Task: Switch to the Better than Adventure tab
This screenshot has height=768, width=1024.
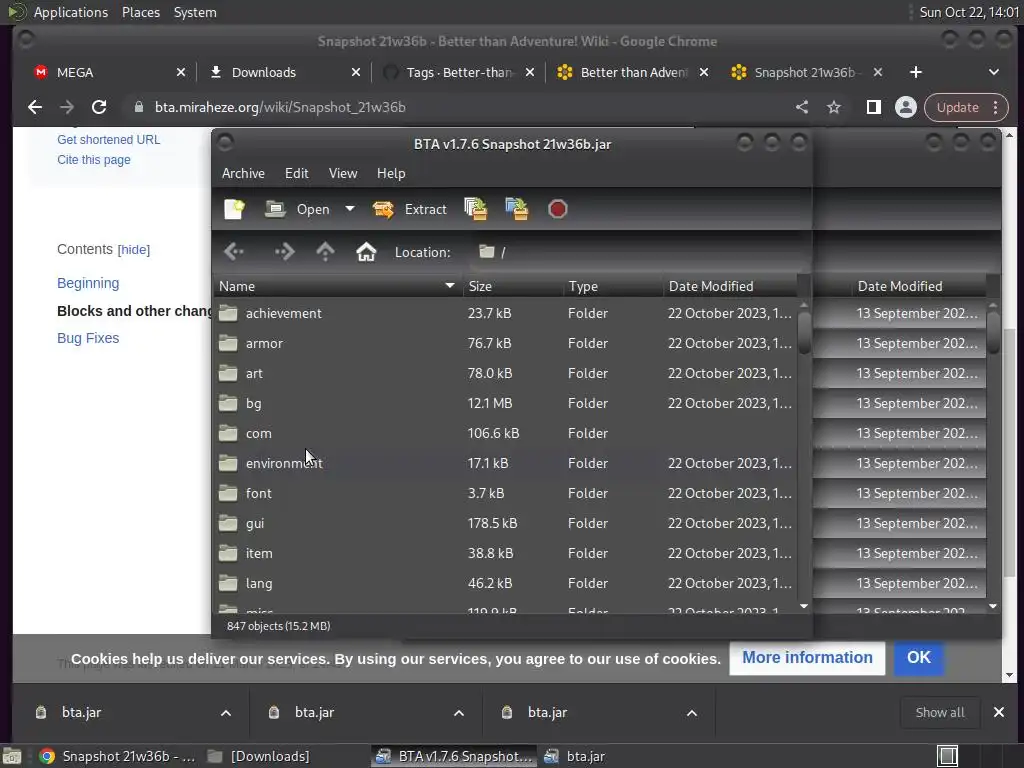Action: (632, 72)
